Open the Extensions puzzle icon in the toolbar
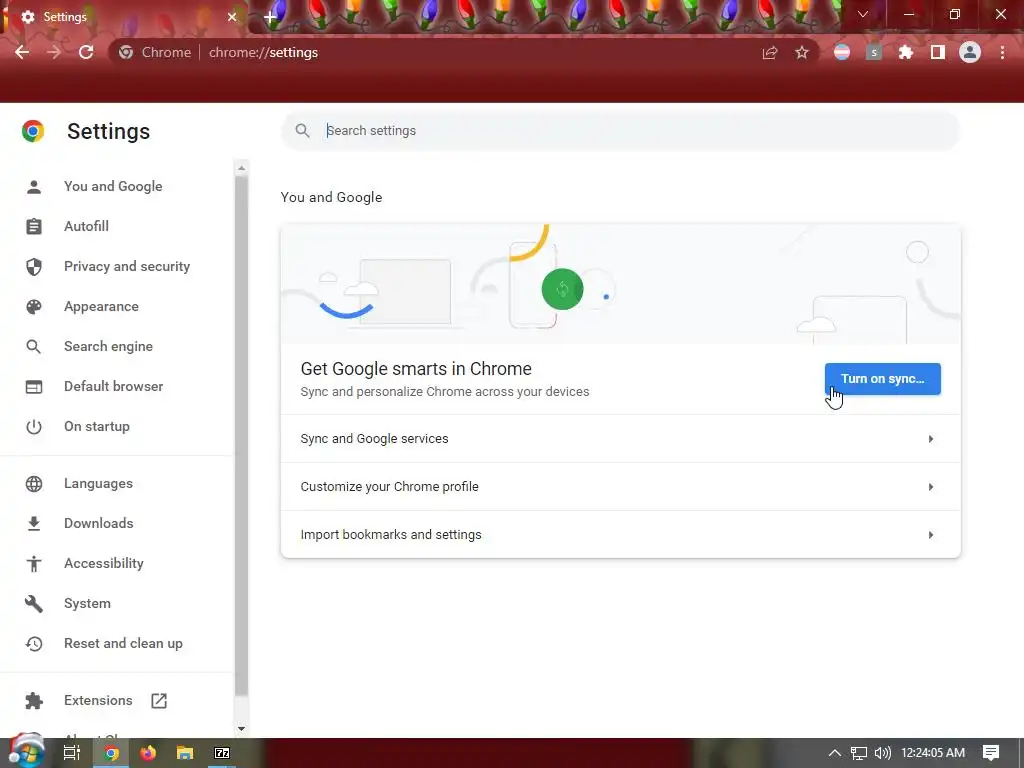Image resolution: width=1024 pixels, height=768 pixels. tap(906, 52)
